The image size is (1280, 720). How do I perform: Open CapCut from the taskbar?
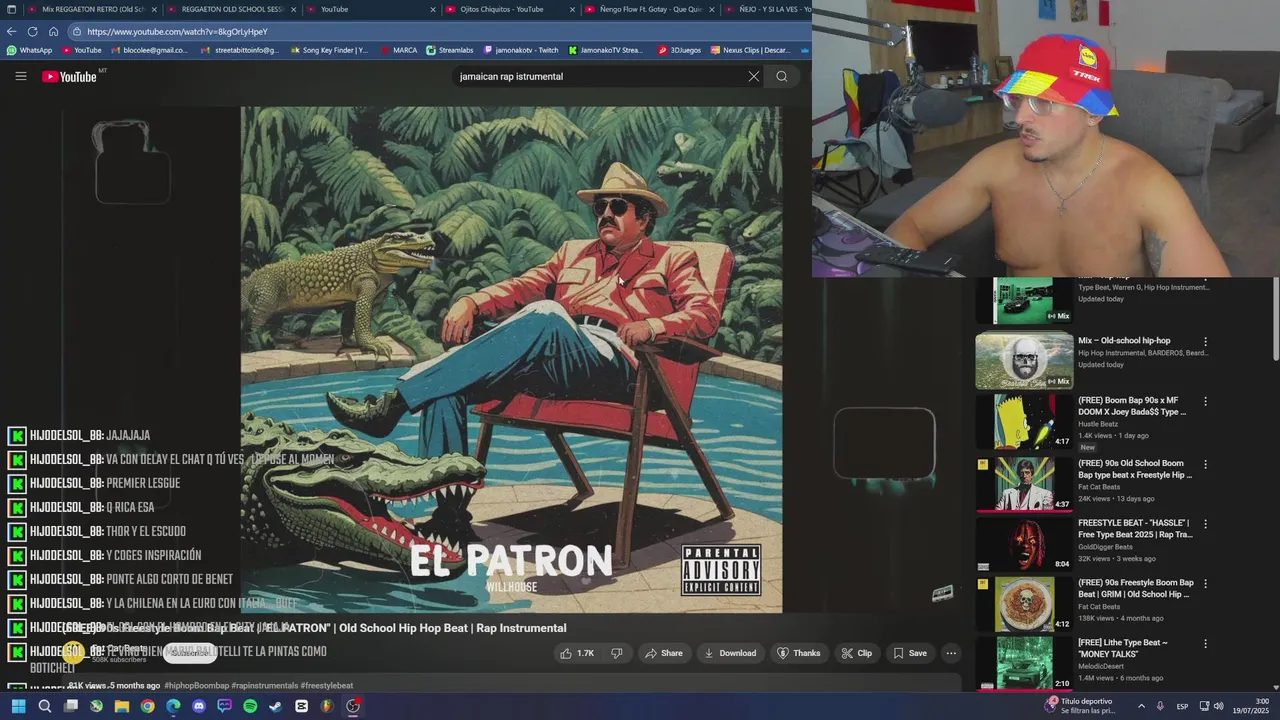[x=301, y=706]
